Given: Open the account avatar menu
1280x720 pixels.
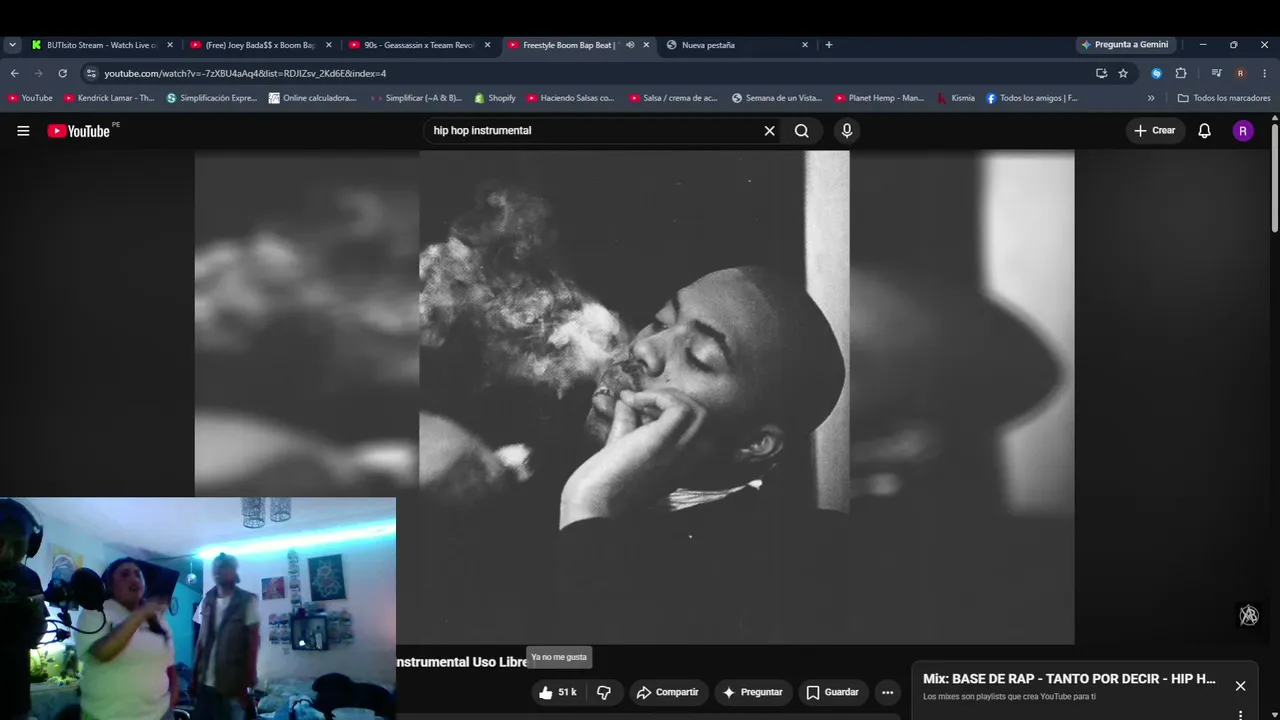Looking at the screenshot, I should click(x=1243, y=131).
